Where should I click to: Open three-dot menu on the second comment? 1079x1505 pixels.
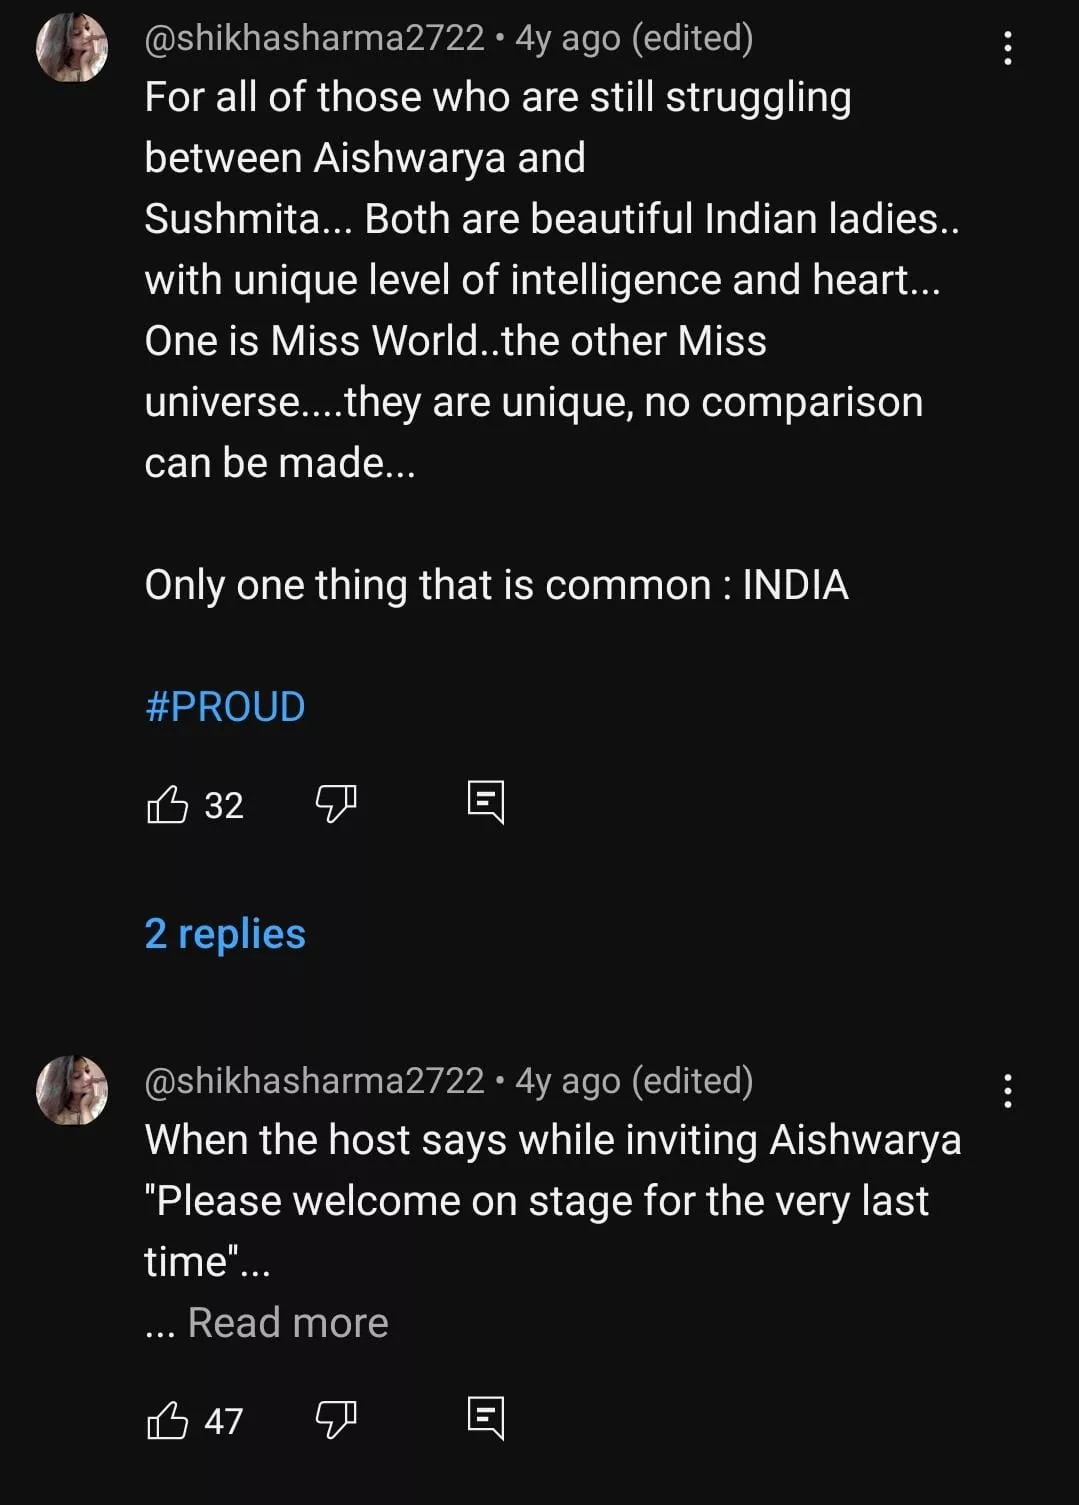pyautogui.click(x=1007, y=1091)
